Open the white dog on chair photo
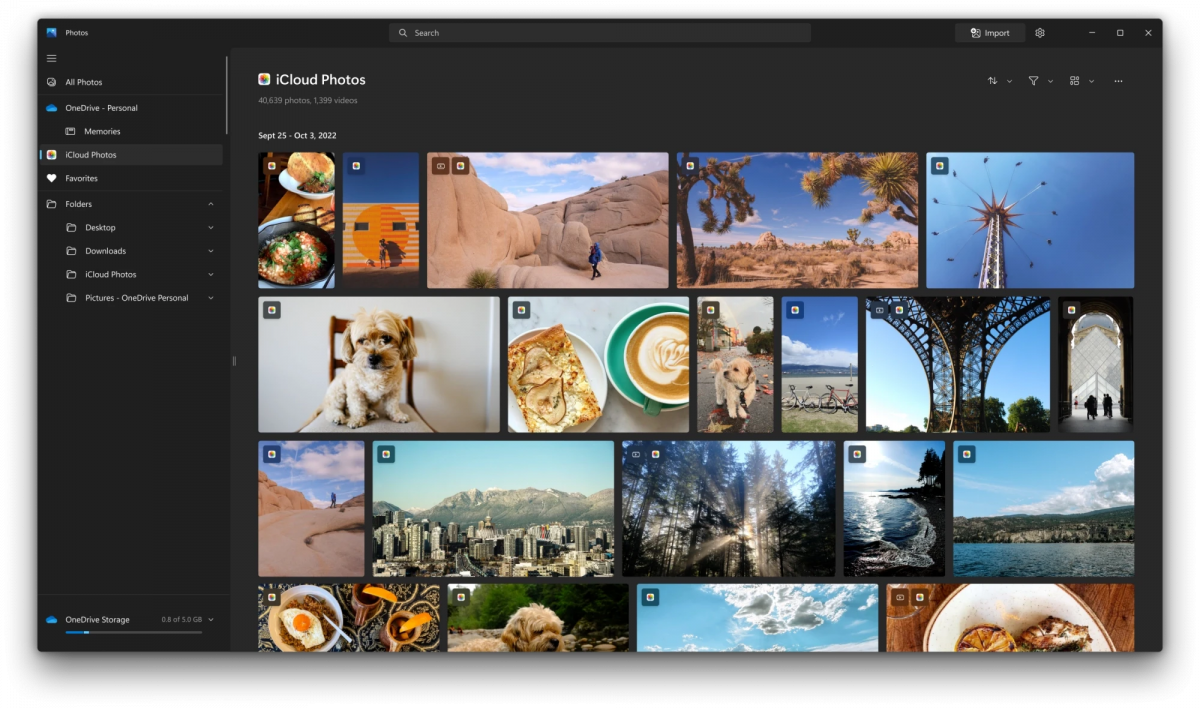 (379, 364)
